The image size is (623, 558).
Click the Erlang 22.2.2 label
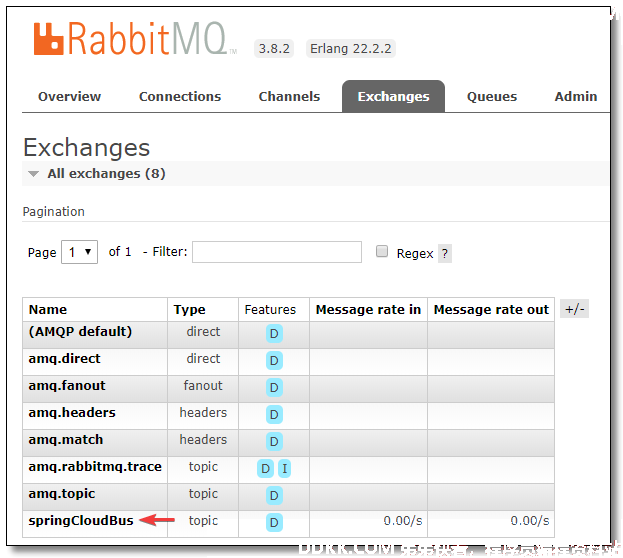(350, 48)
